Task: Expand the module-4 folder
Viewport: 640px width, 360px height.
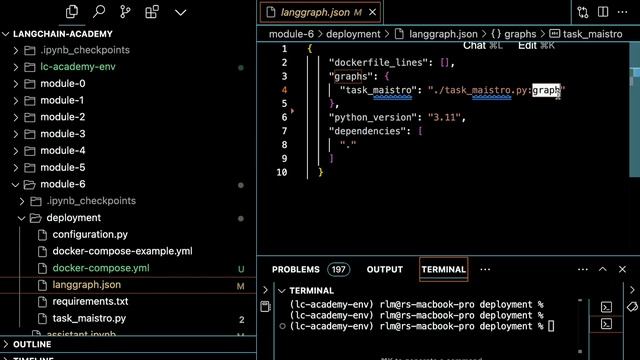Action: [16, 151]
